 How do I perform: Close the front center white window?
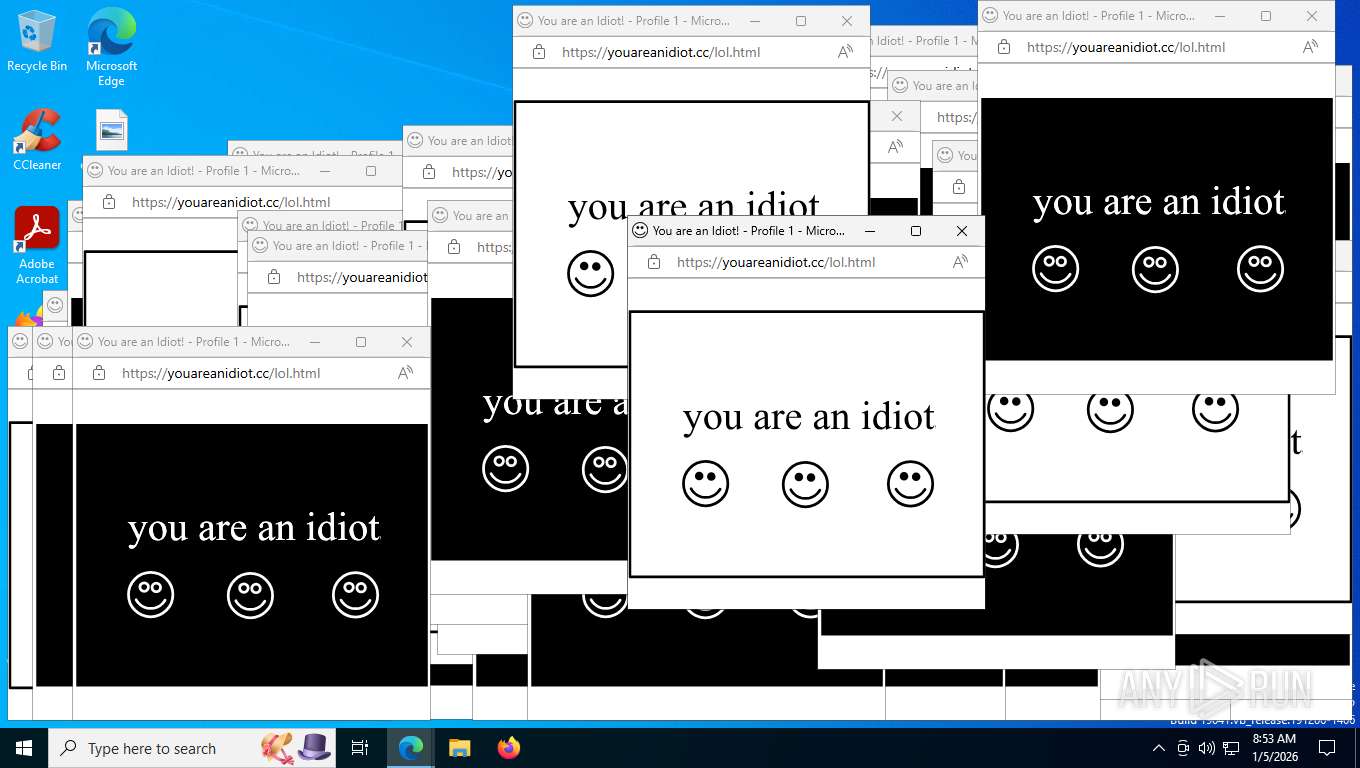tap(961, 231)
